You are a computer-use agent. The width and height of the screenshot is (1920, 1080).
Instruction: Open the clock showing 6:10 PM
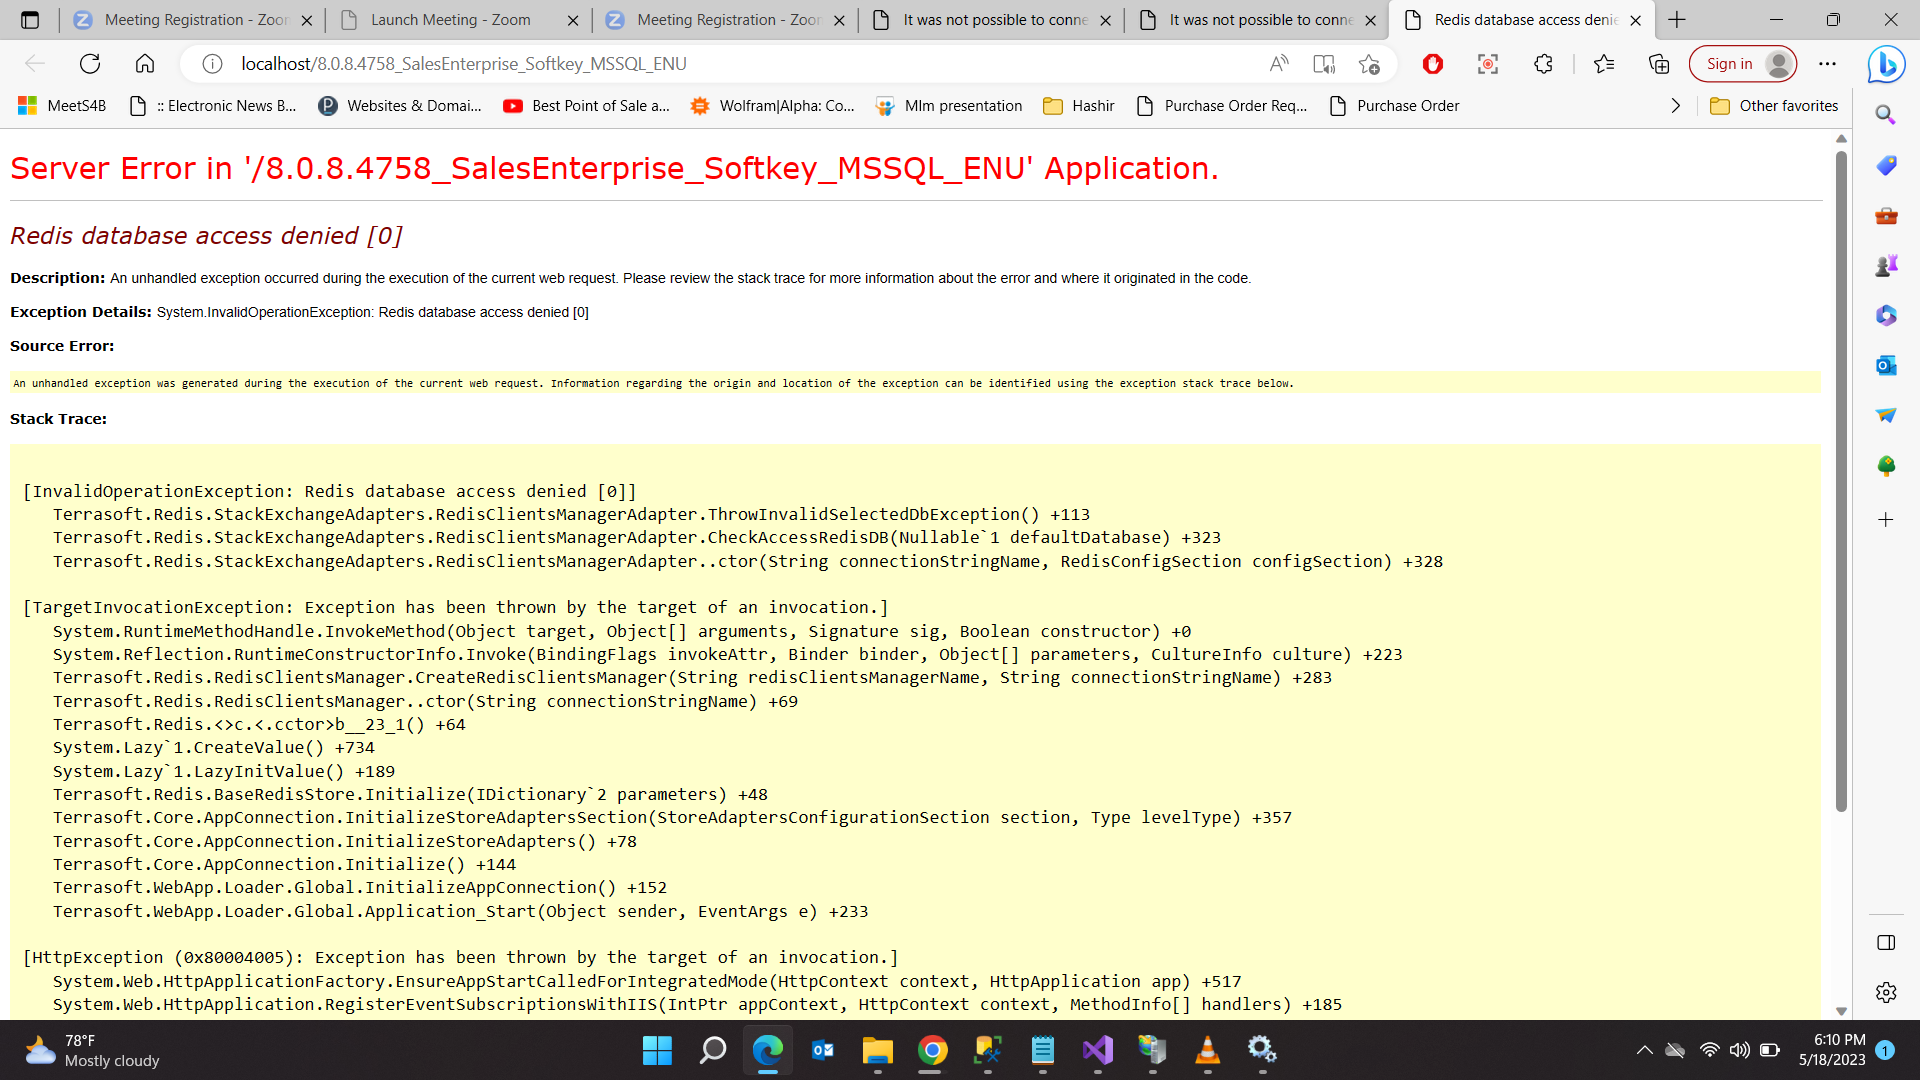pyautogui.click(x=1832, y=1050)
